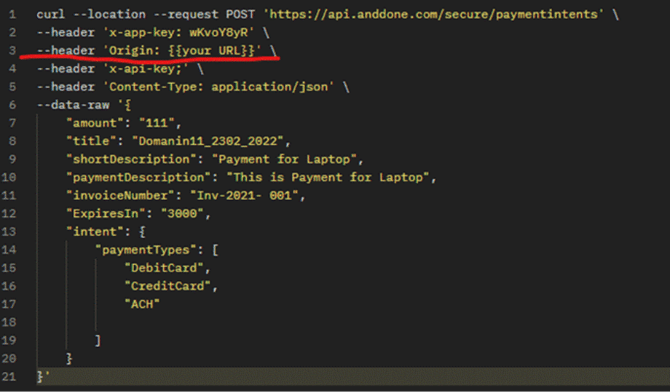Click the "CreditCard" array entry
The image size is (670, 392).
(x=168, y=286)
